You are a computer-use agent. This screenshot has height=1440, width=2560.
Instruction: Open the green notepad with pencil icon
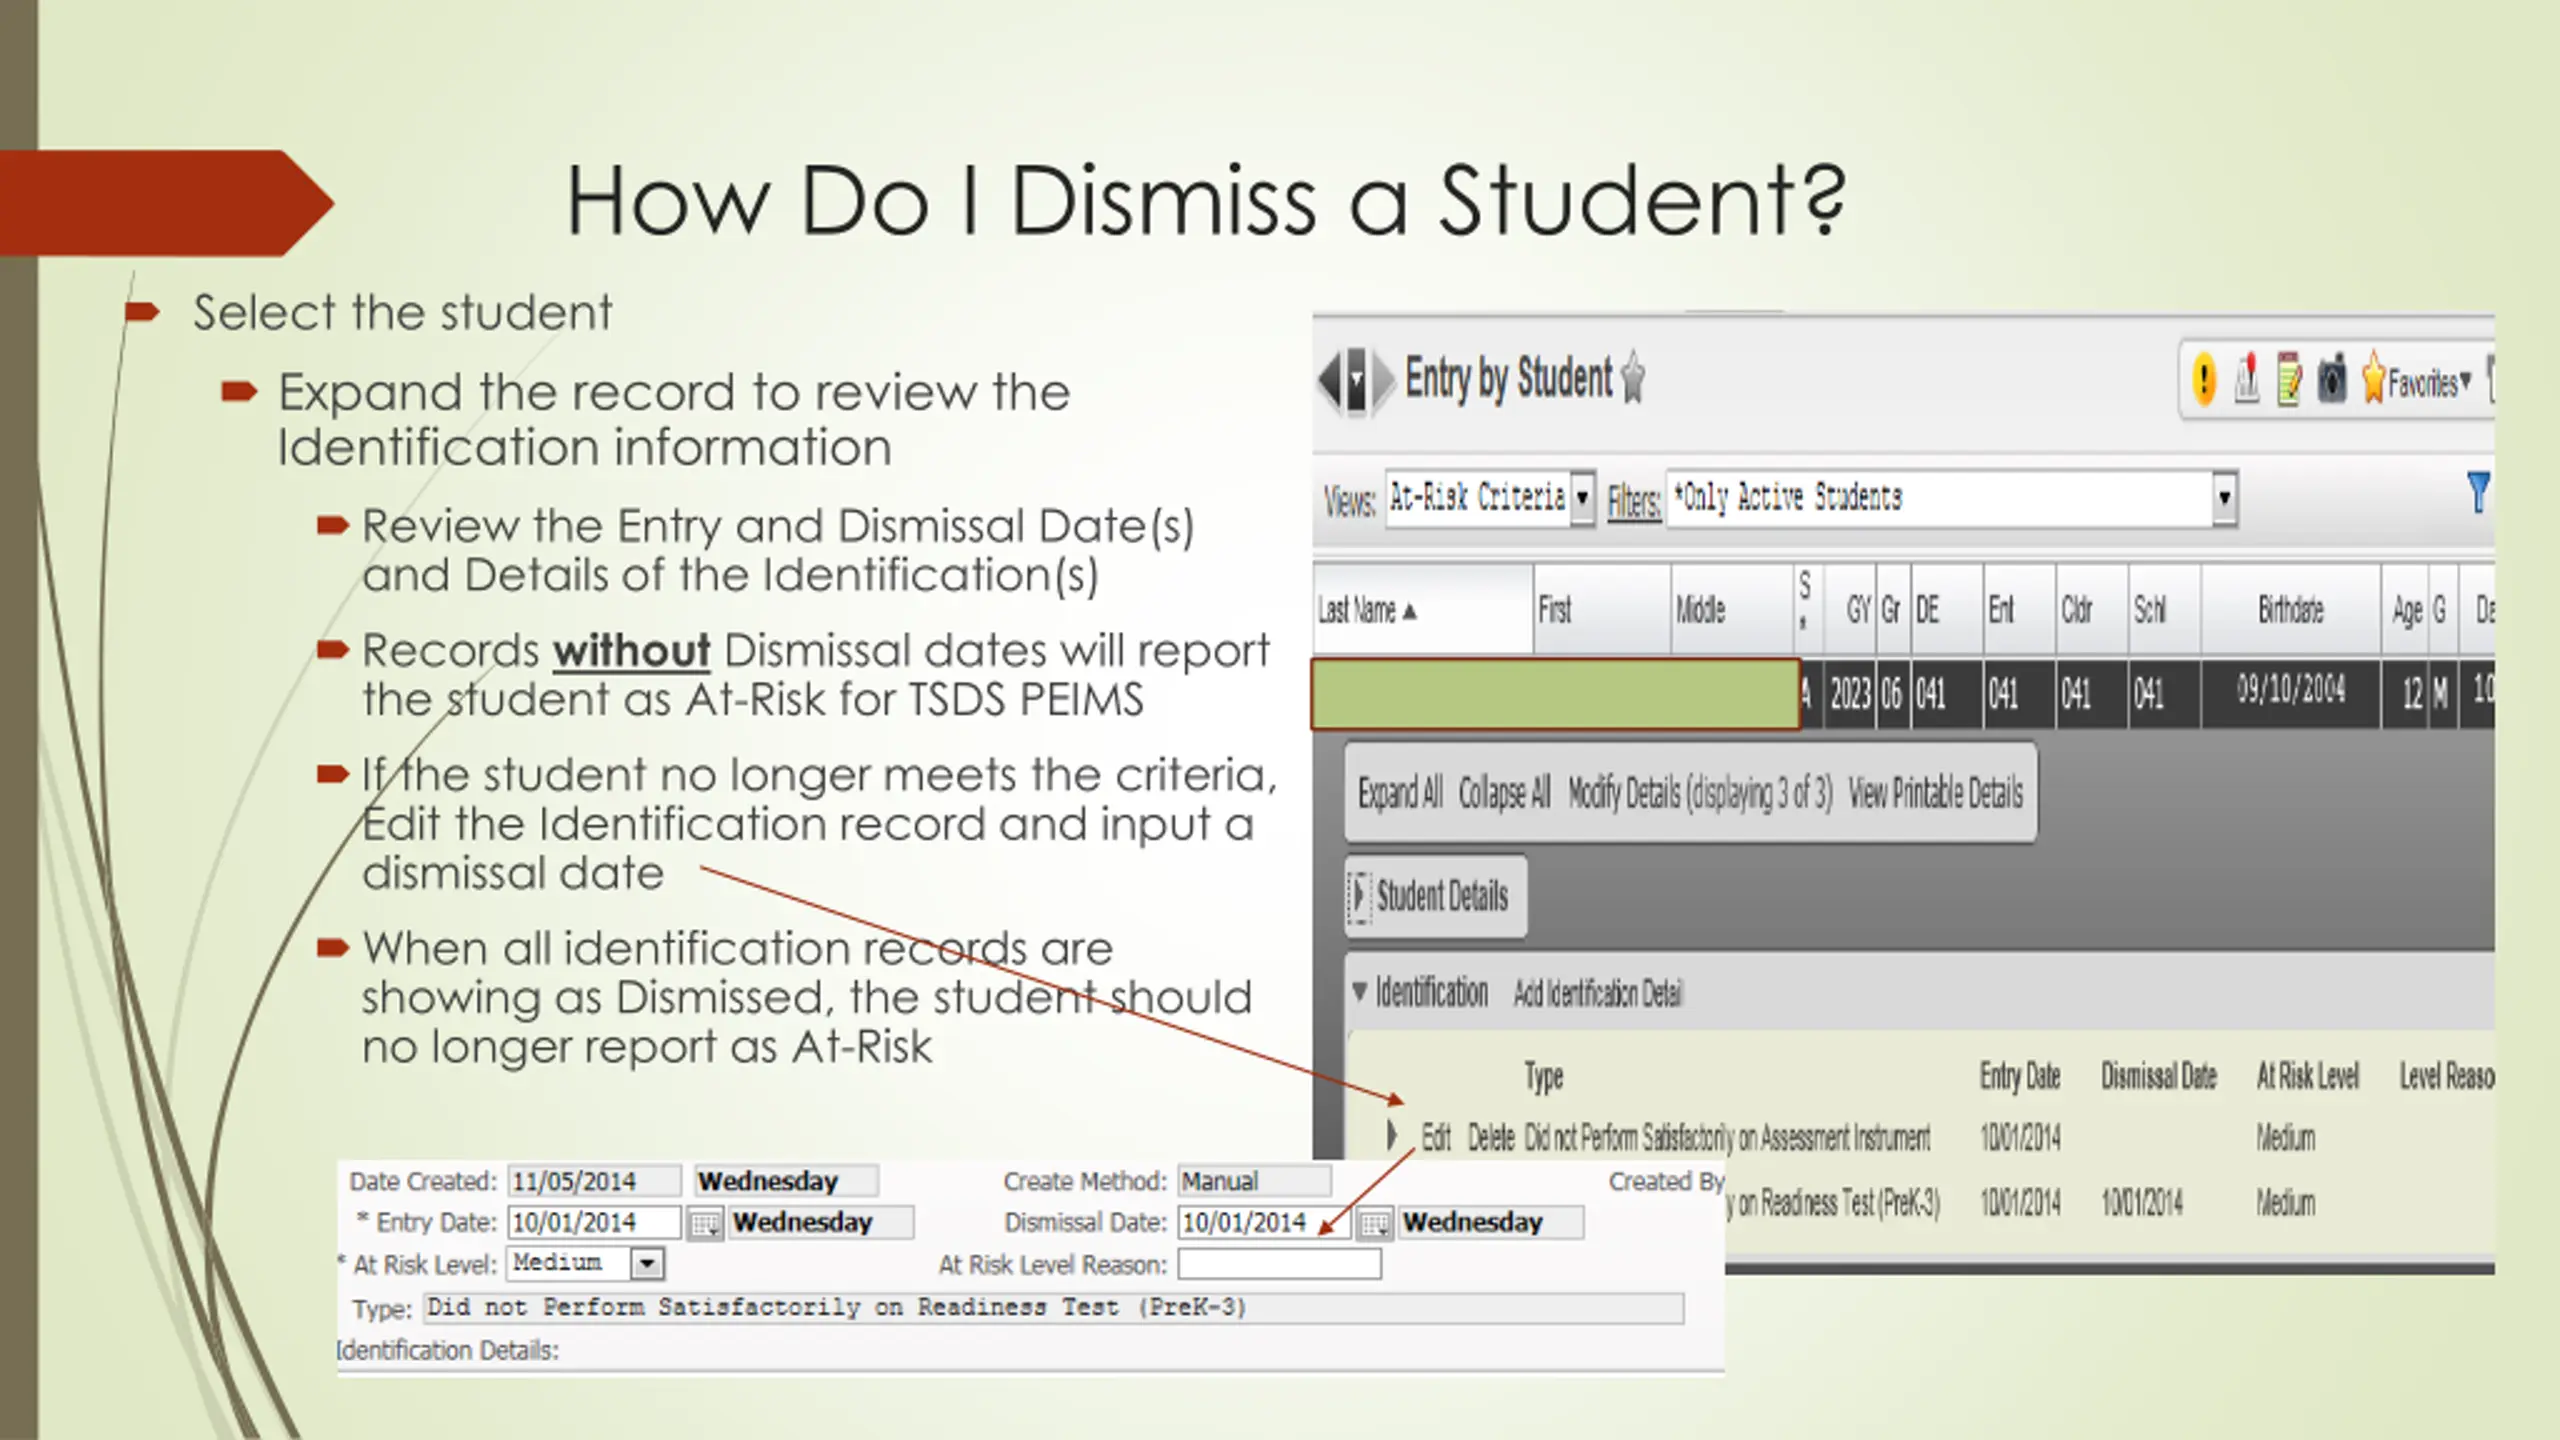[x=2289, y=380]
